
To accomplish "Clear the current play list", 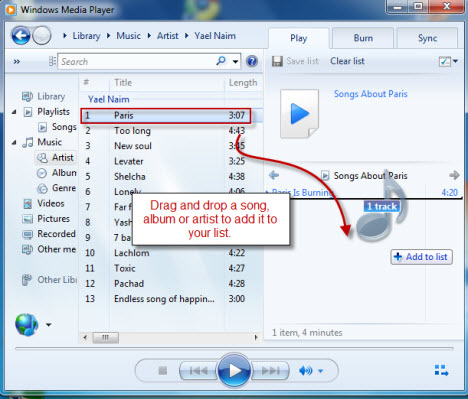I will (347, 61).
